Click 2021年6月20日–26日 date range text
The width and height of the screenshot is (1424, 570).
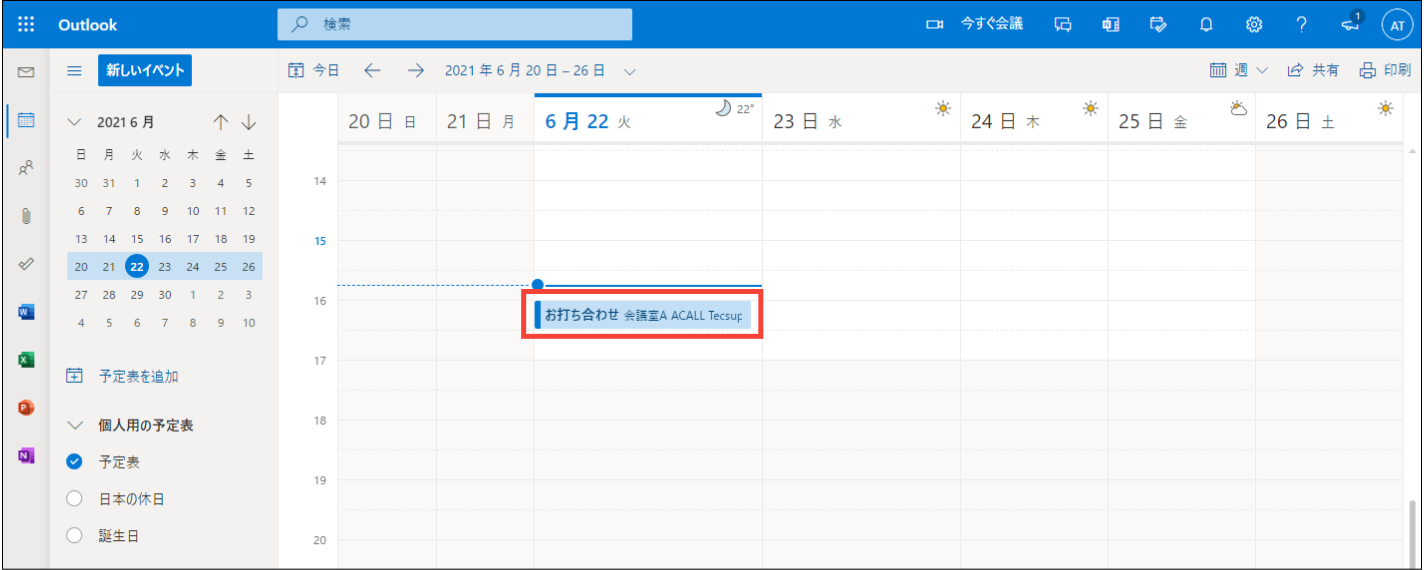[525, 71]
